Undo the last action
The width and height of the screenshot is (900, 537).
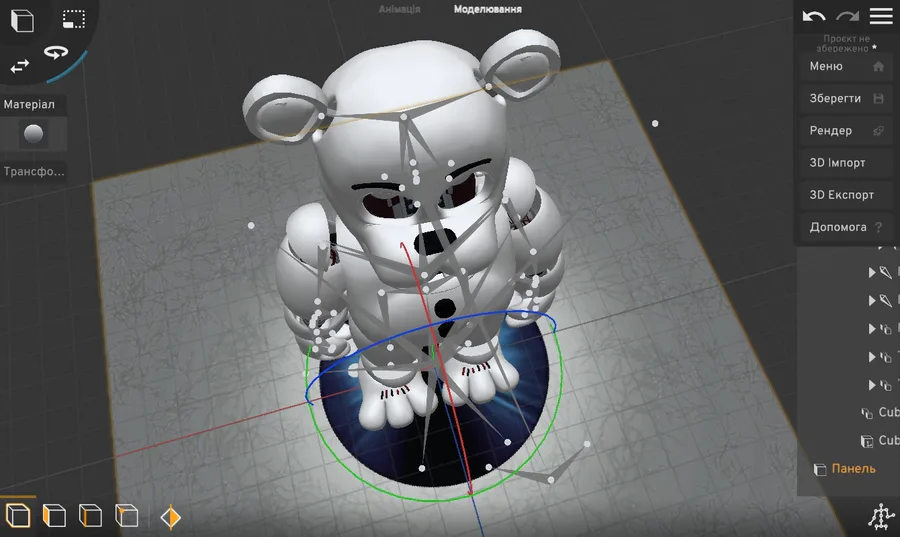point(813,16)
